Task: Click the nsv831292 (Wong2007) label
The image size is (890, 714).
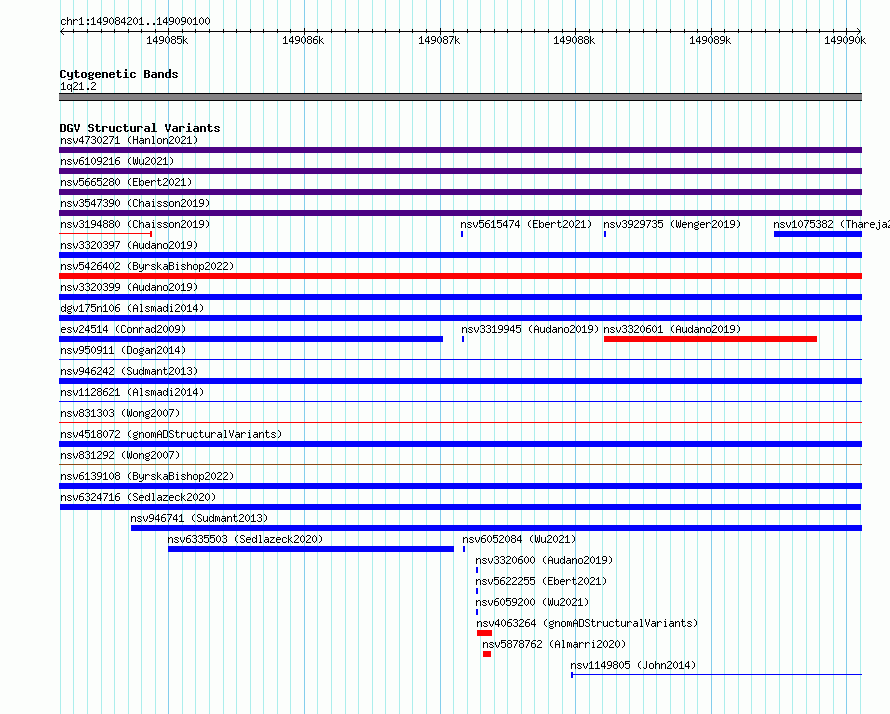Action: [x=120, y=455]
